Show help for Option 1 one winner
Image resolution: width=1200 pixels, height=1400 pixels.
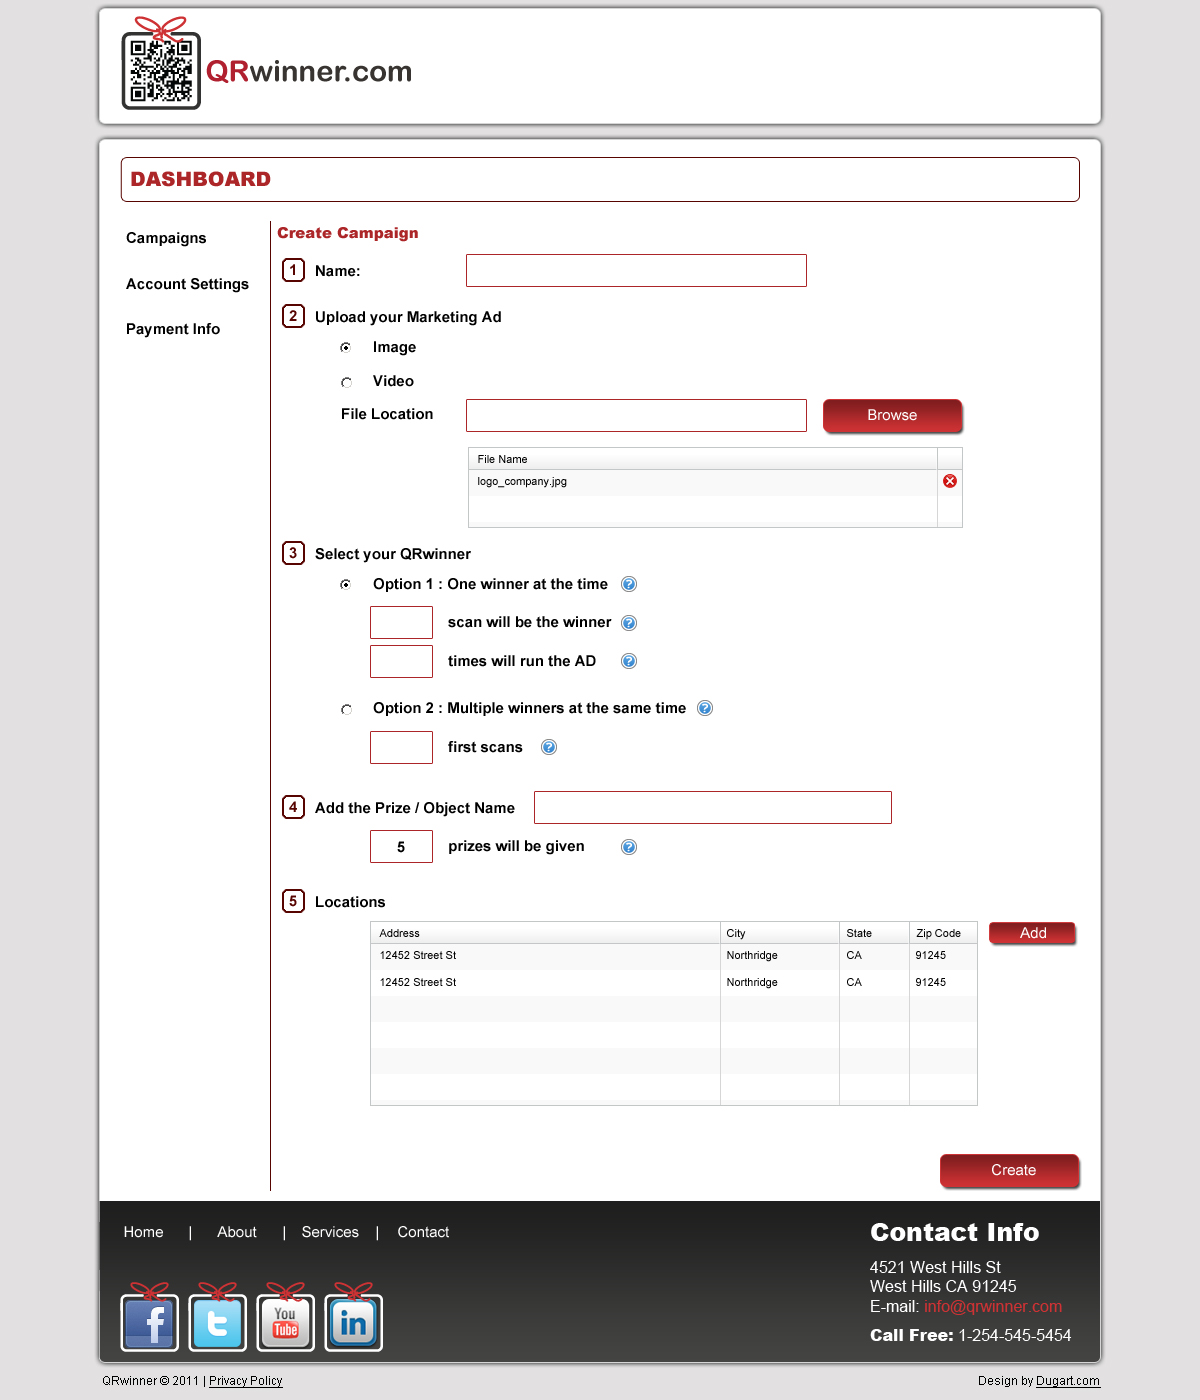(x=629, y=584)
